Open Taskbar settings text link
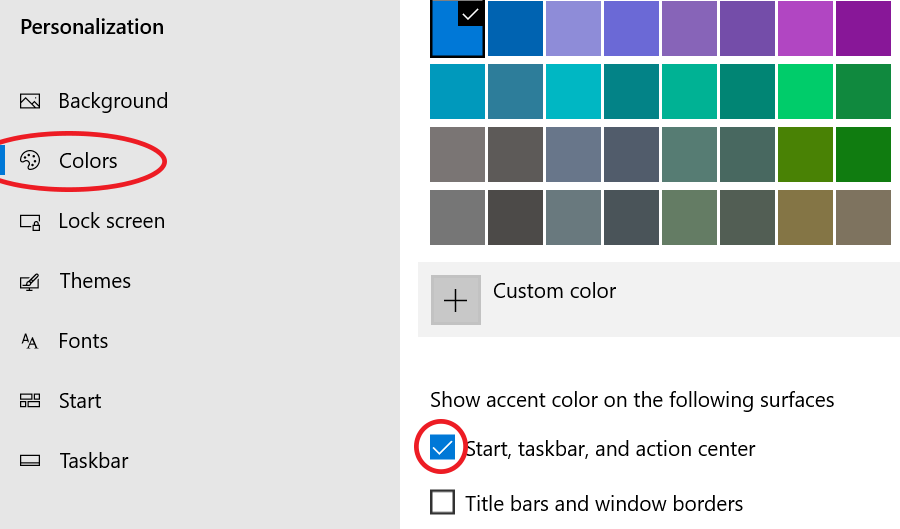 click(x=94, y=461)
